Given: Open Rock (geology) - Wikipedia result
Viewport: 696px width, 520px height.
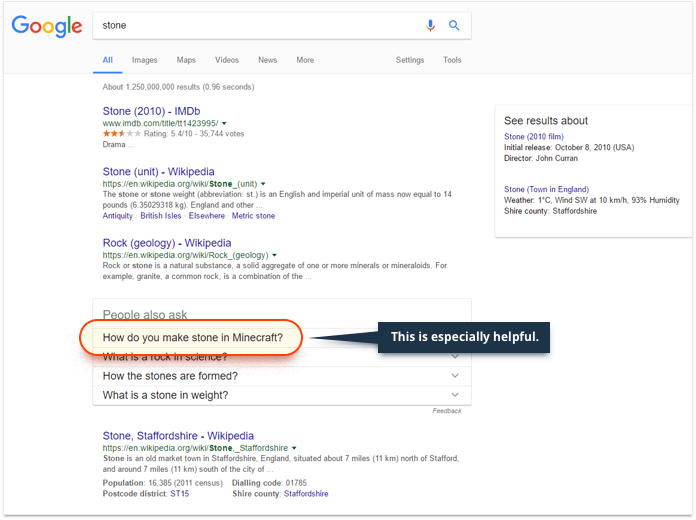Looking at the screenshot, I should [x=167, y=243].
